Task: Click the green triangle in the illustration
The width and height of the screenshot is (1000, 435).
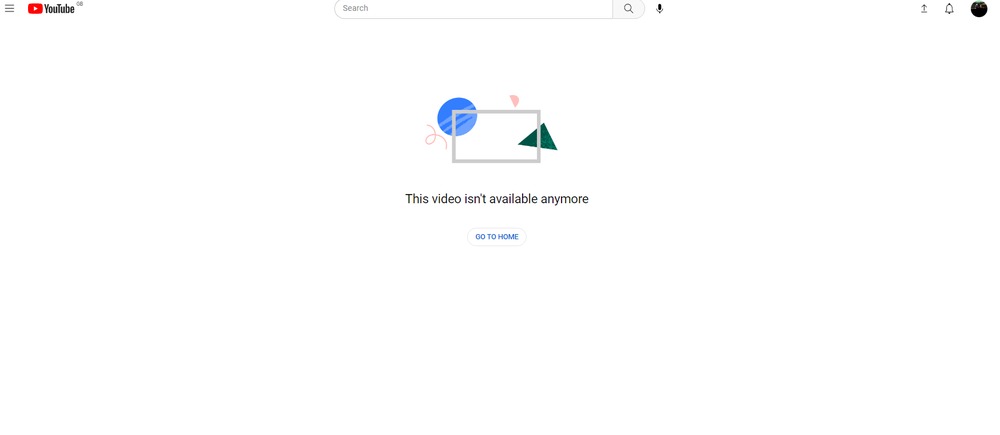Action: 540,137
